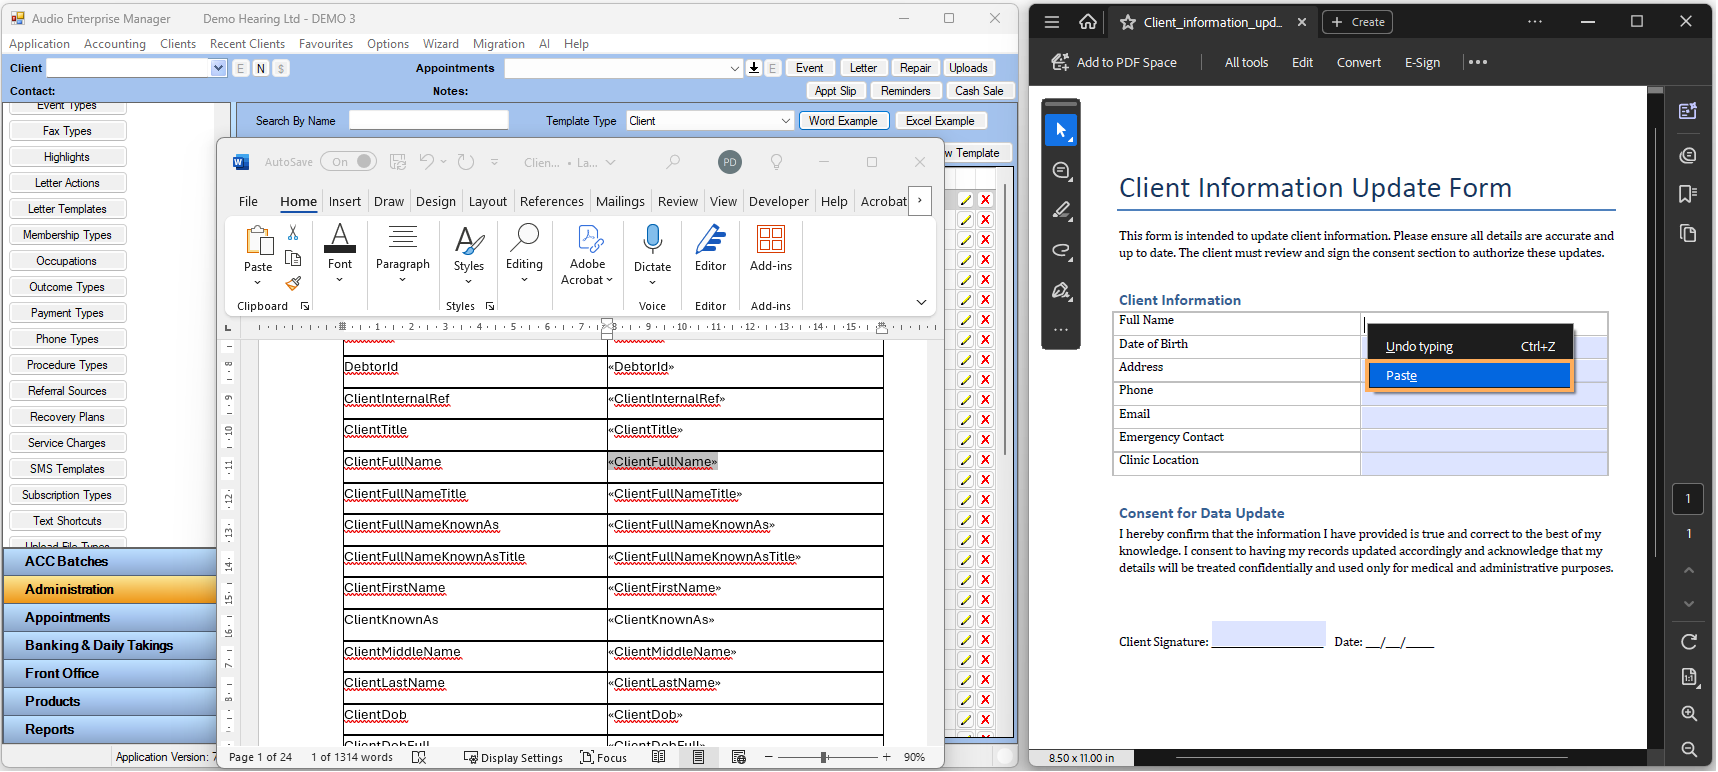This screenshot has height=772, width=1718.
Task: Select the Acrobat highlighter pen tool
Action: click(1061, 210)
